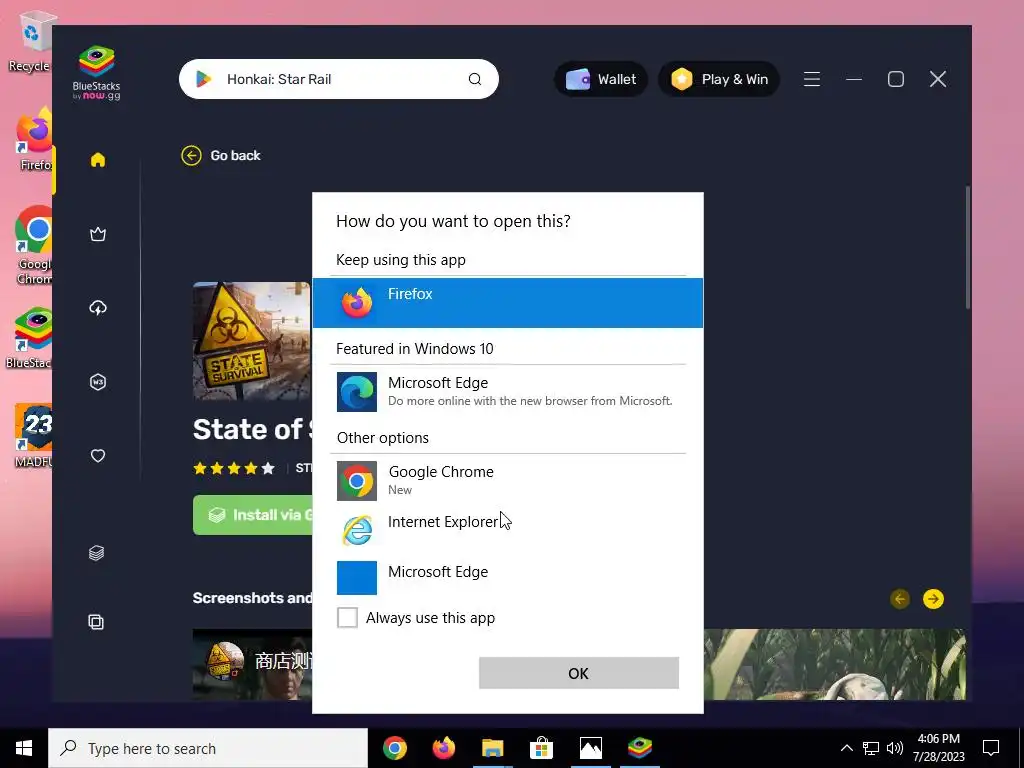
Task: Open the Chinese-captioned screenshot thumbnail
Action: click(252, 664)
